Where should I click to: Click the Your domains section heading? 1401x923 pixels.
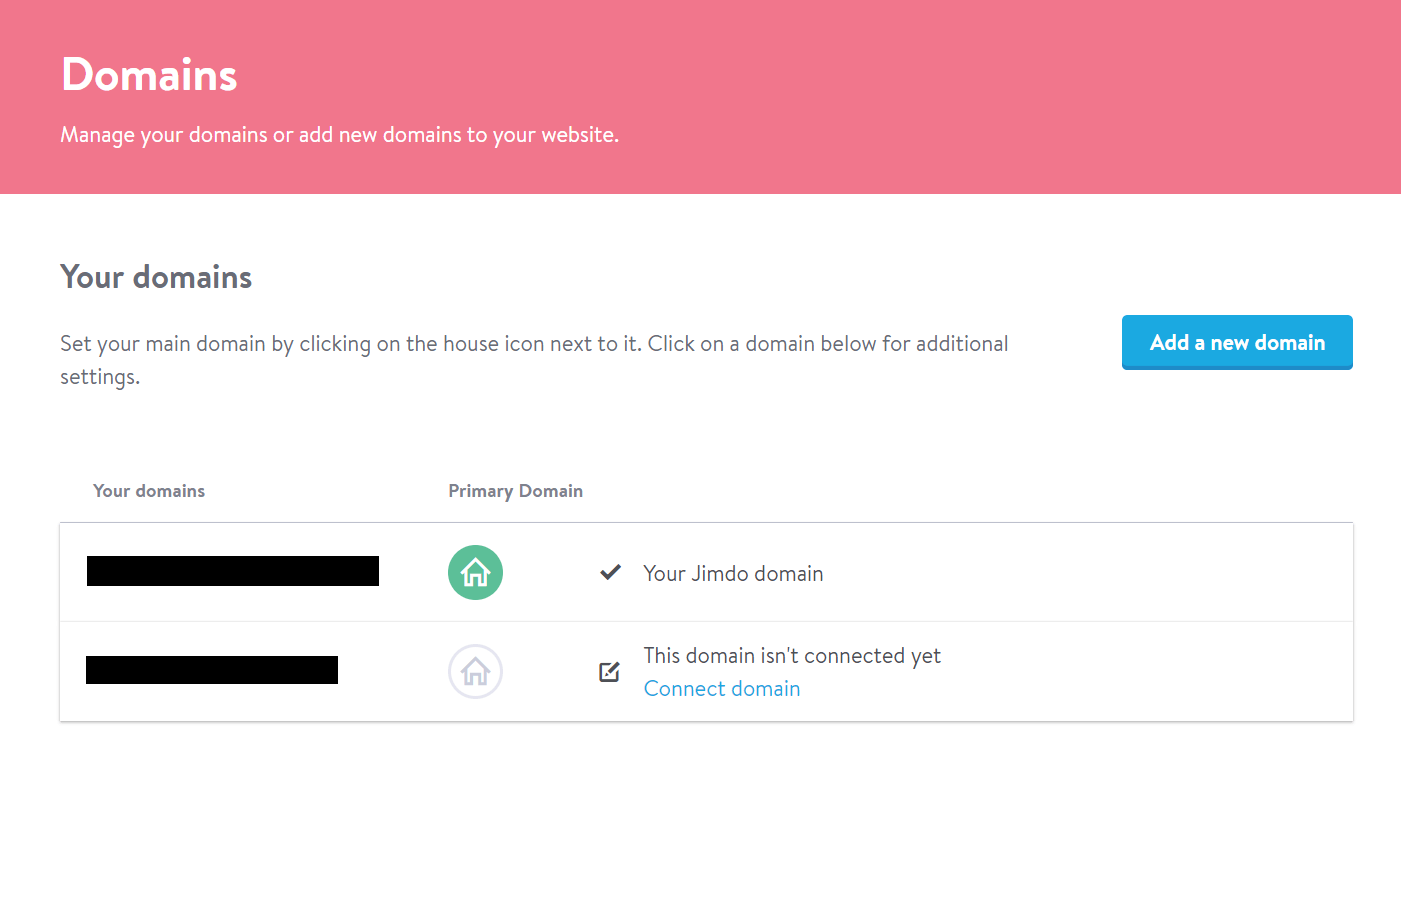click(156, 277)
